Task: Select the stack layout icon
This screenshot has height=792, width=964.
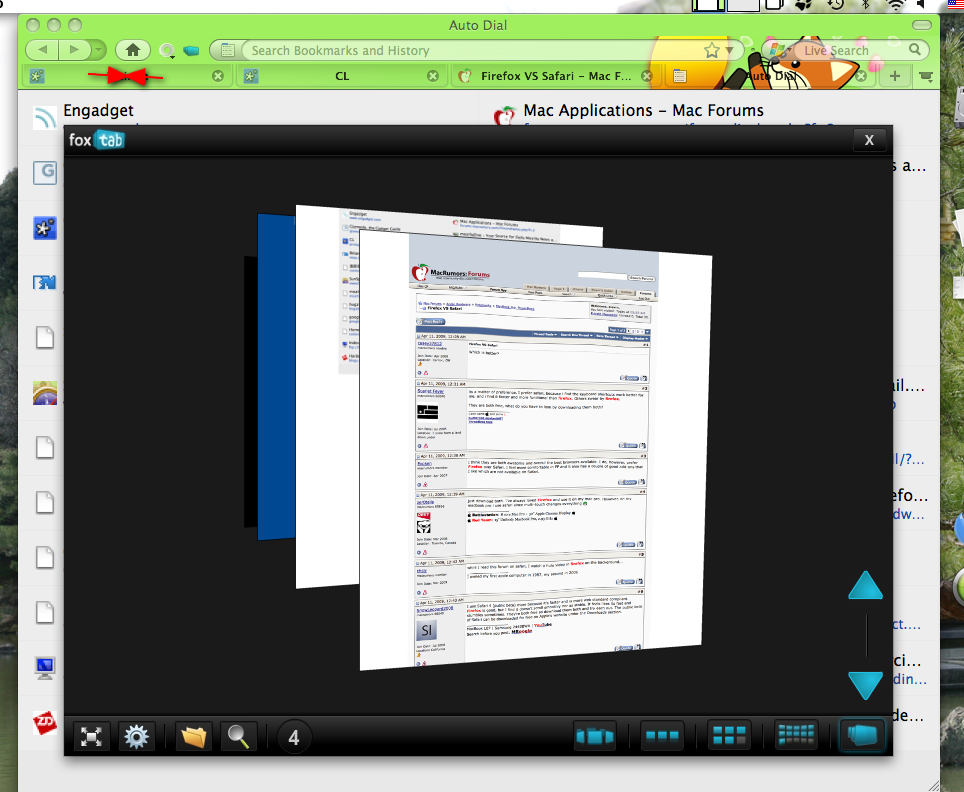Action: click(x=862, y=735)
